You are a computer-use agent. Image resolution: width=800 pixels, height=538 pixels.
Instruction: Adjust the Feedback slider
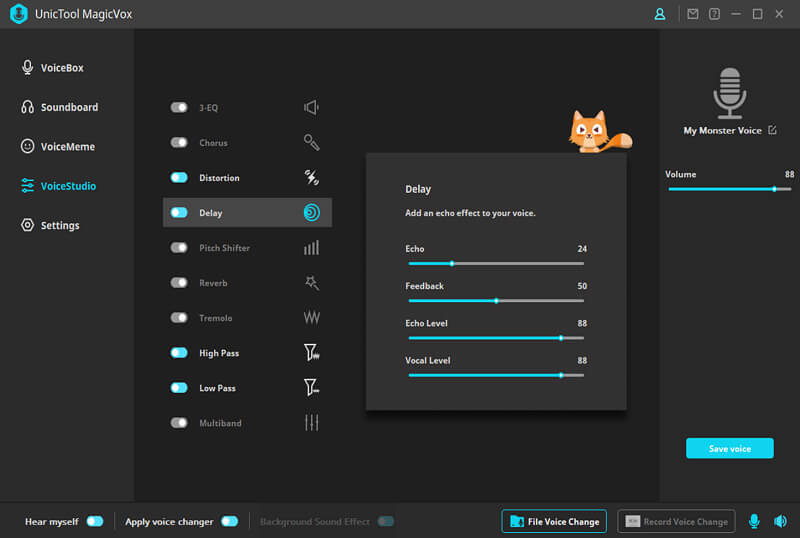[x=496, y=301]
